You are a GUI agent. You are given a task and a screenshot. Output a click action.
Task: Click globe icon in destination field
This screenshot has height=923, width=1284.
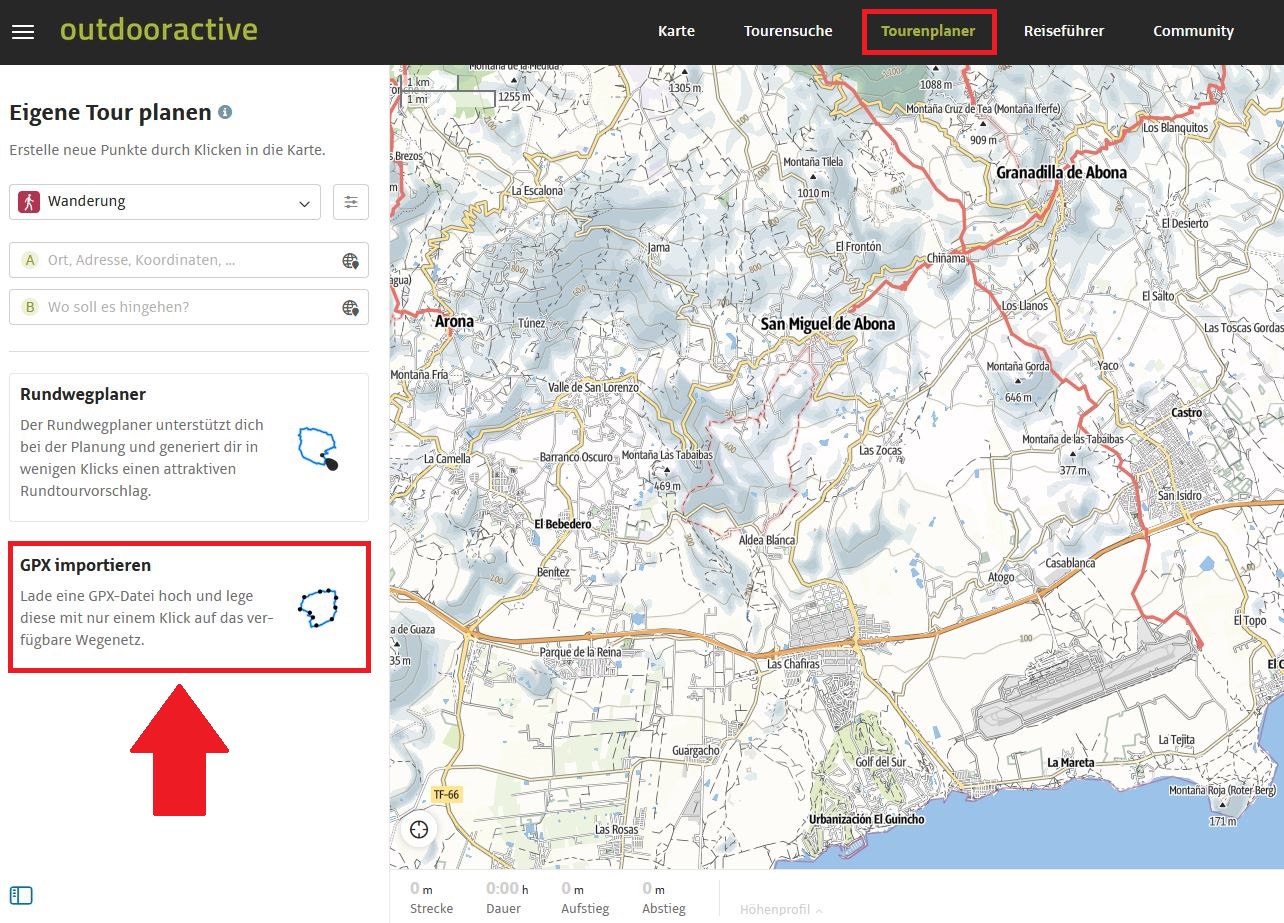(350, 308)
